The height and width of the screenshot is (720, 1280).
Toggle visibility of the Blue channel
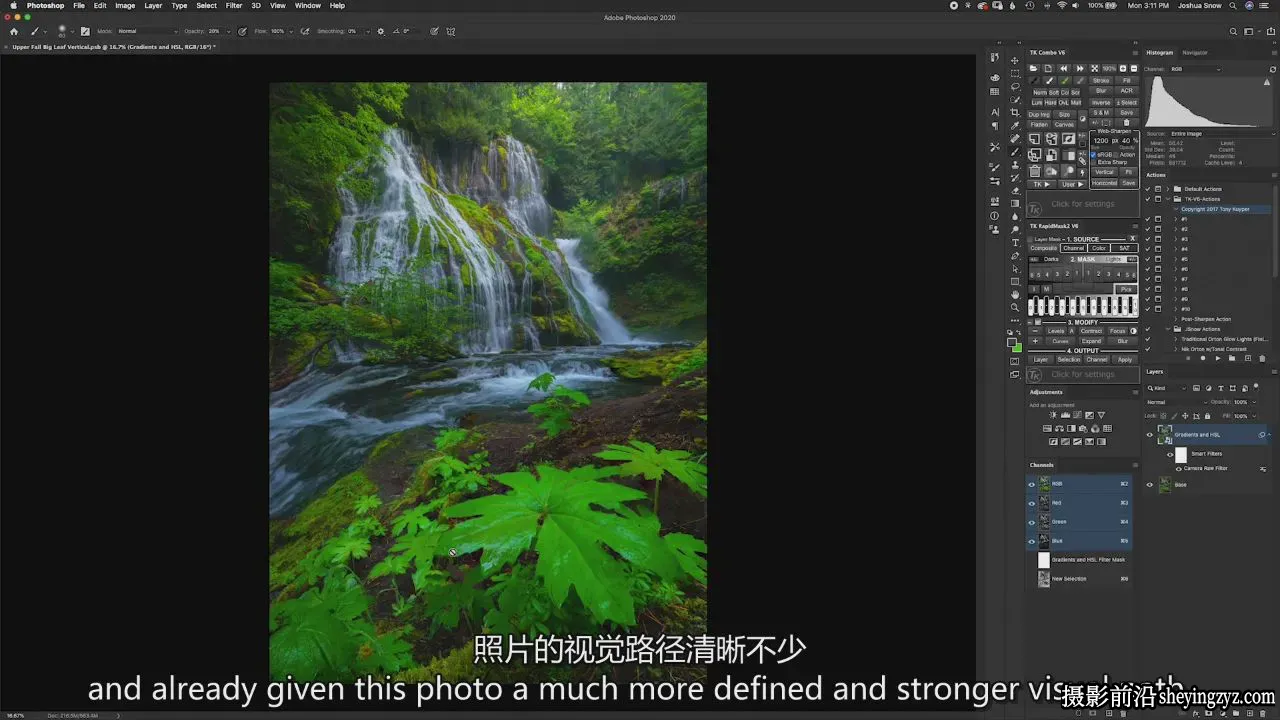coord(1032,541)
